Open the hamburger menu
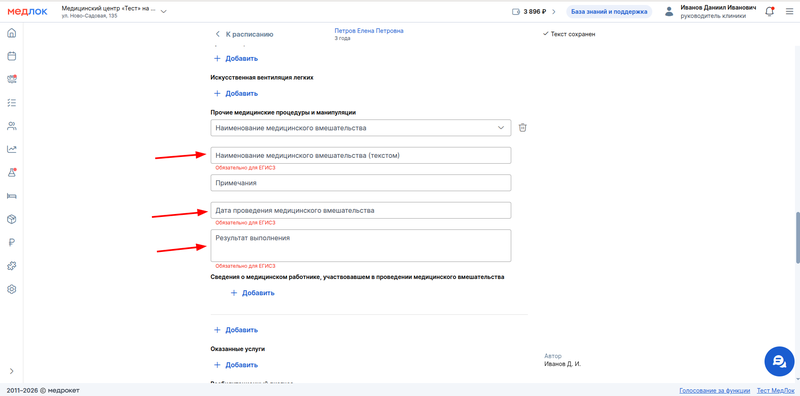Viewport: 800px width, 396px height. (x=789, y=12)
